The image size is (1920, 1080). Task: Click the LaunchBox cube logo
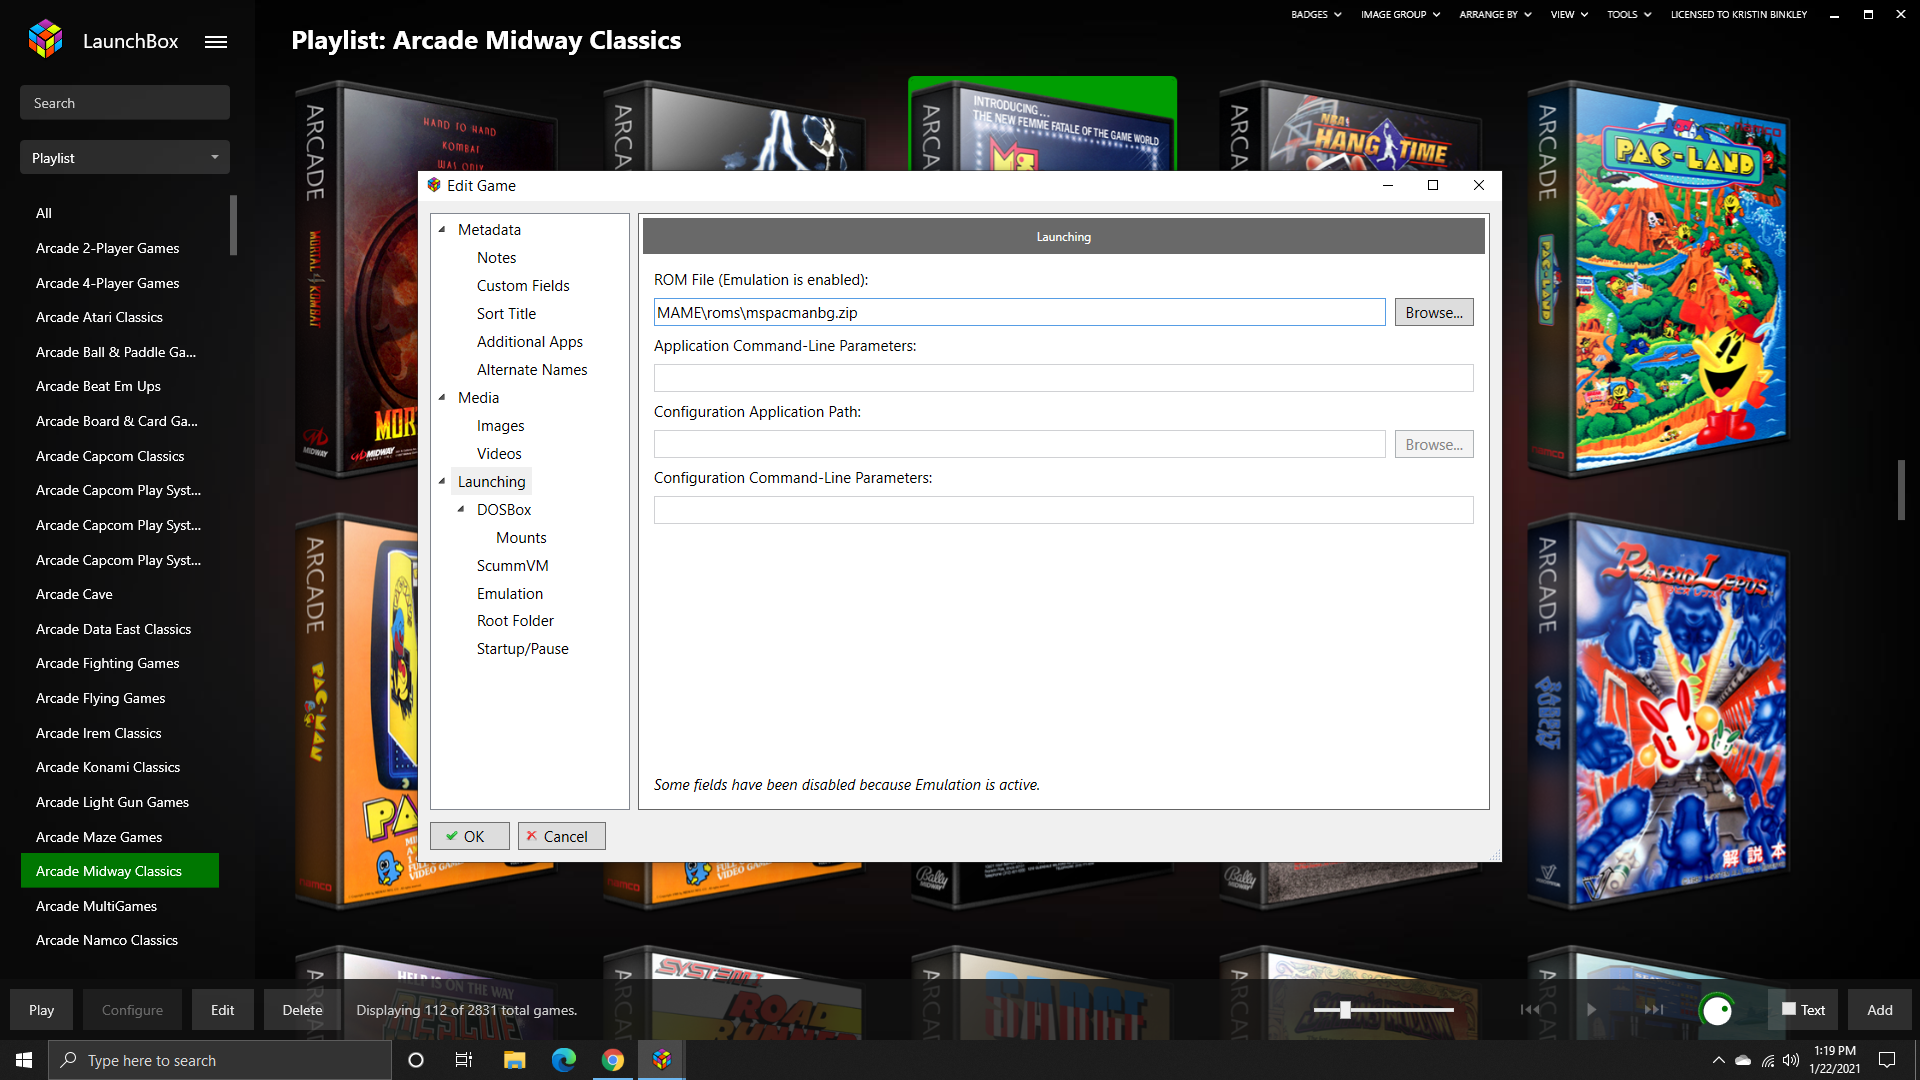(46, 40)
